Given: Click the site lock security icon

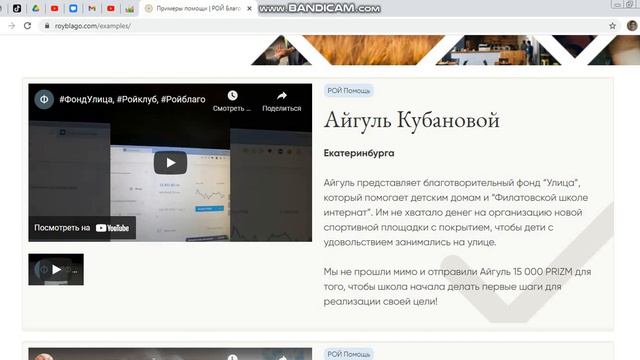Looking at the screenshot, I should 47,26.
